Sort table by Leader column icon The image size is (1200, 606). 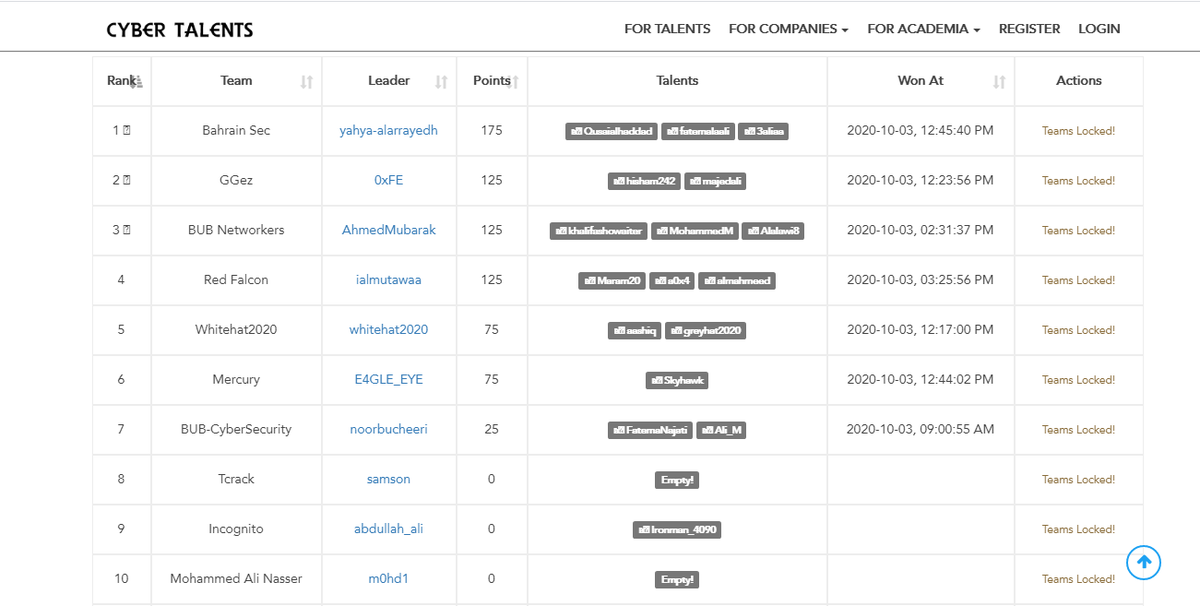[441, 82]
